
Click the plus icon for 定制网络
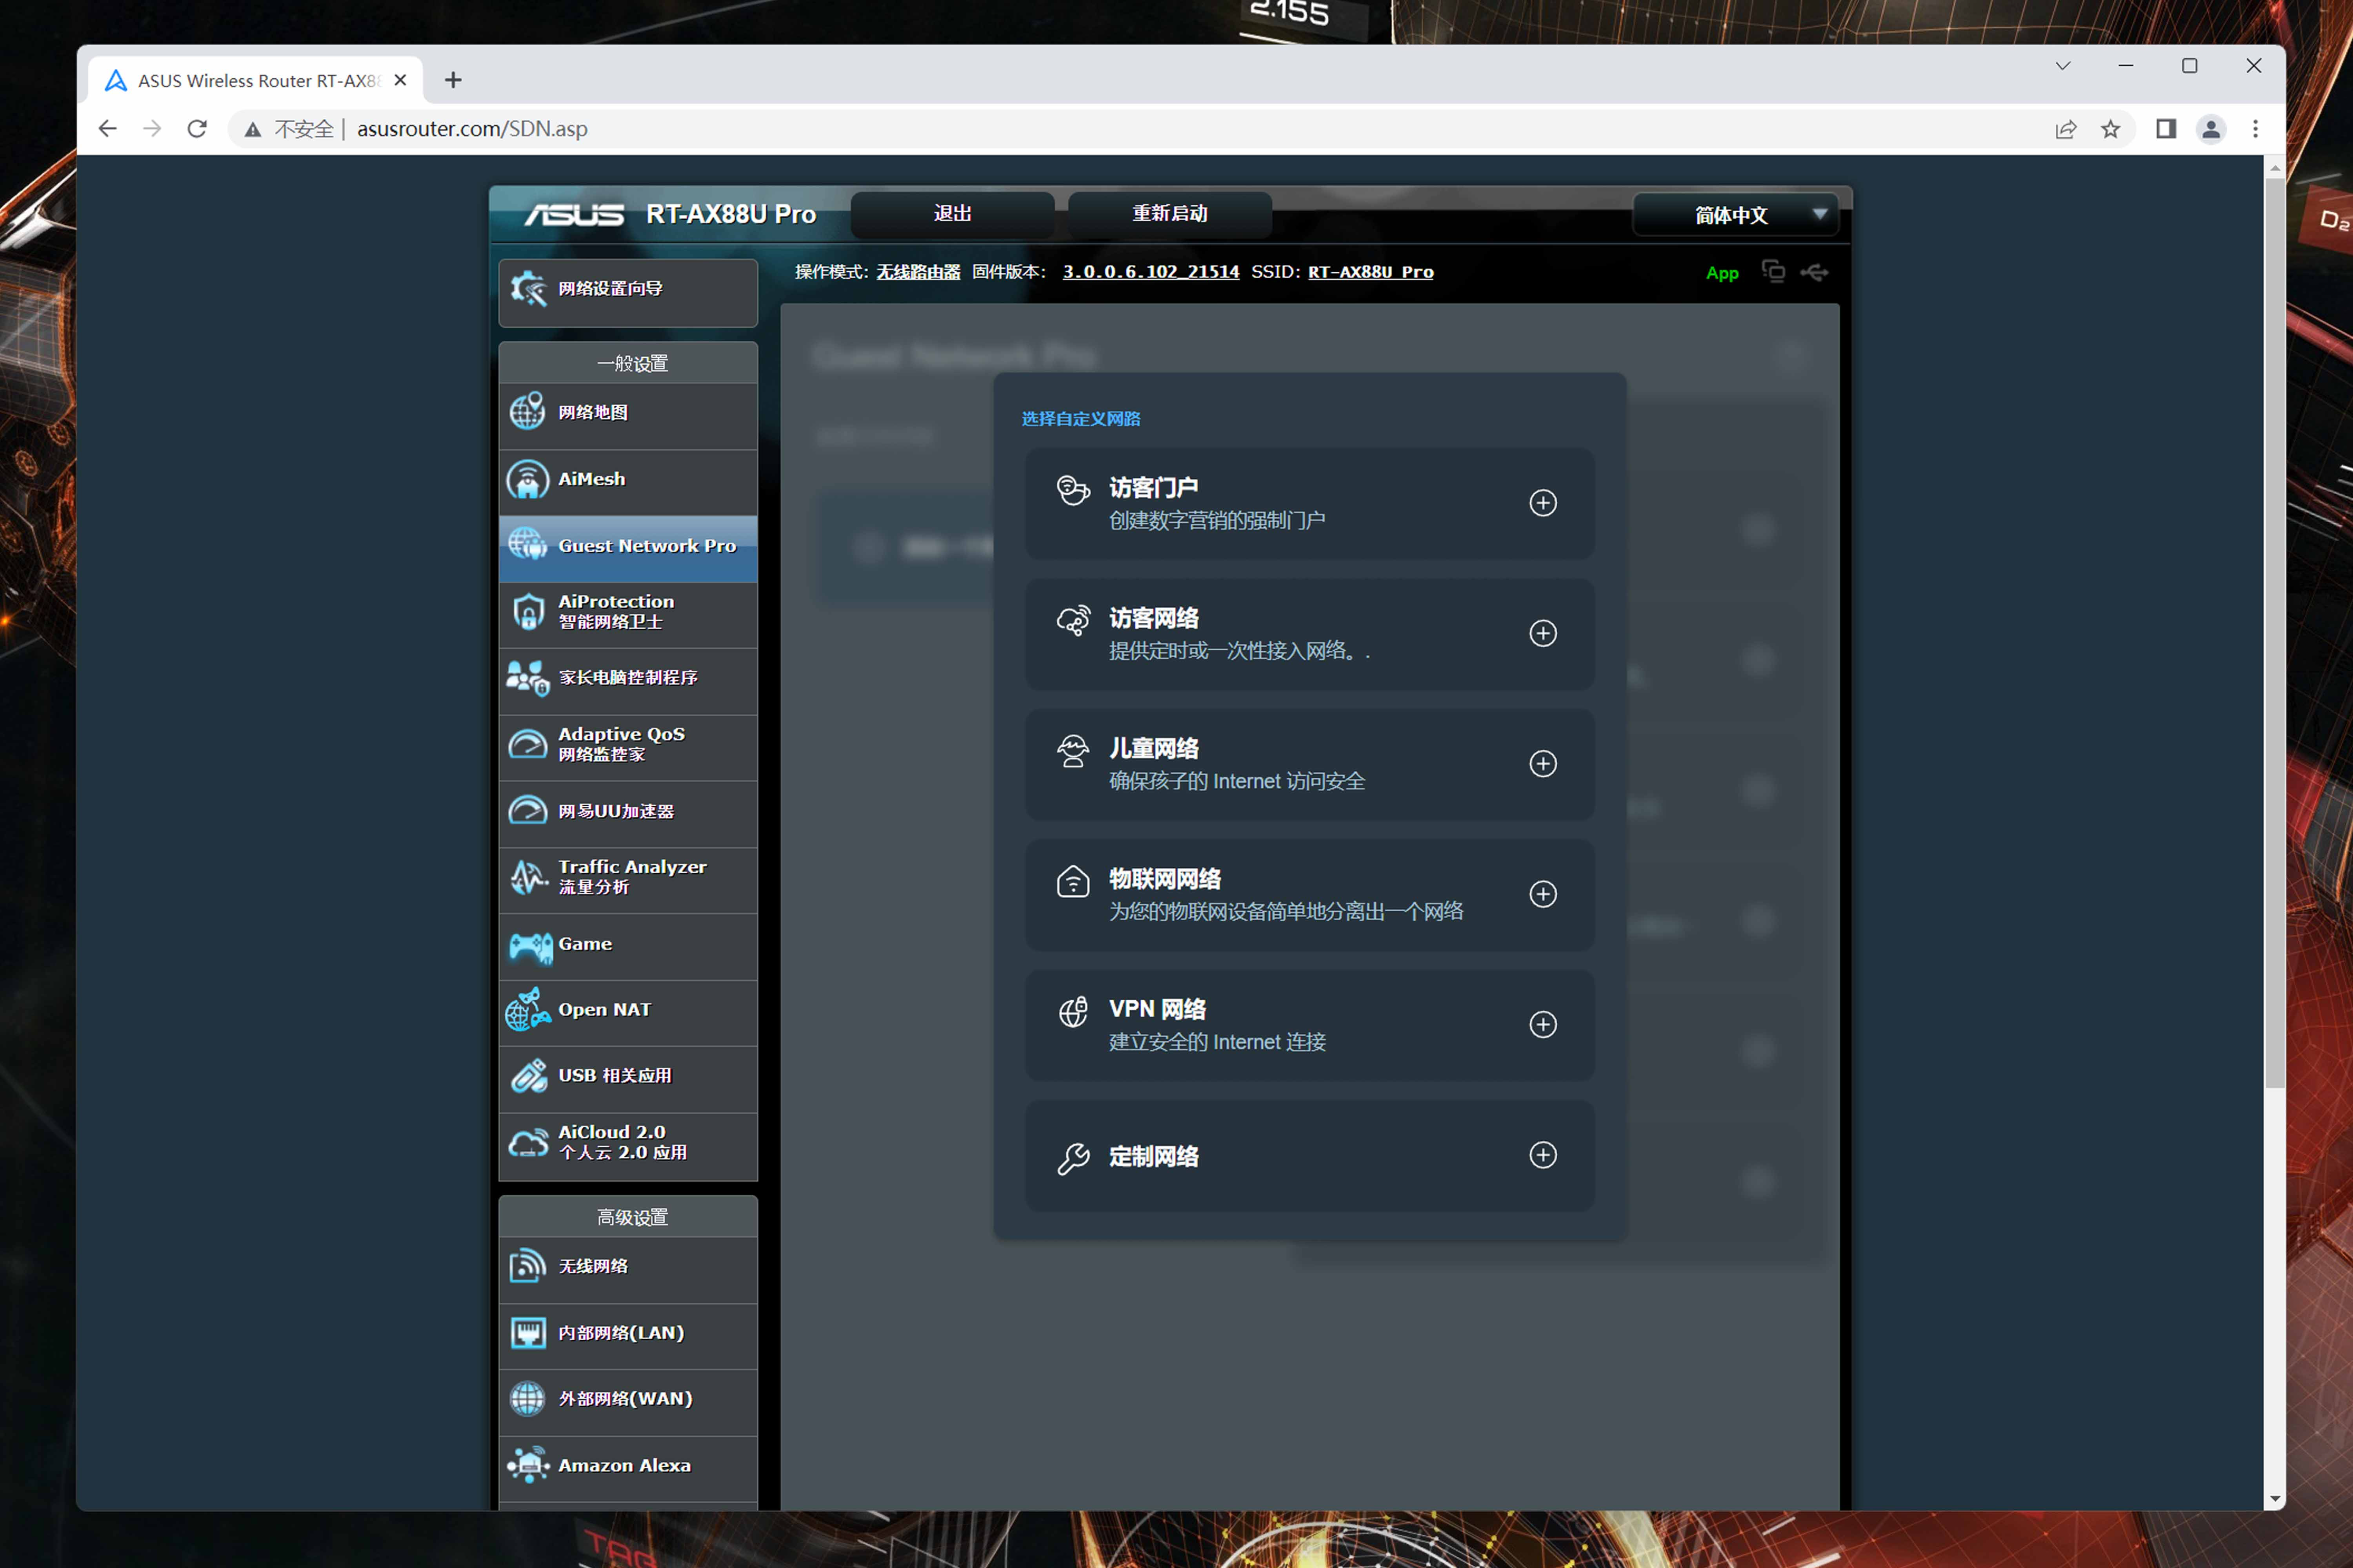click(1542, 1155)
